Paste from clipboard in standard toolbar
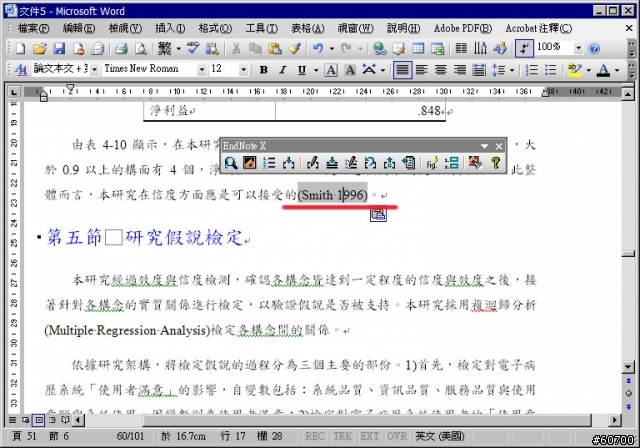 [275, 49]
